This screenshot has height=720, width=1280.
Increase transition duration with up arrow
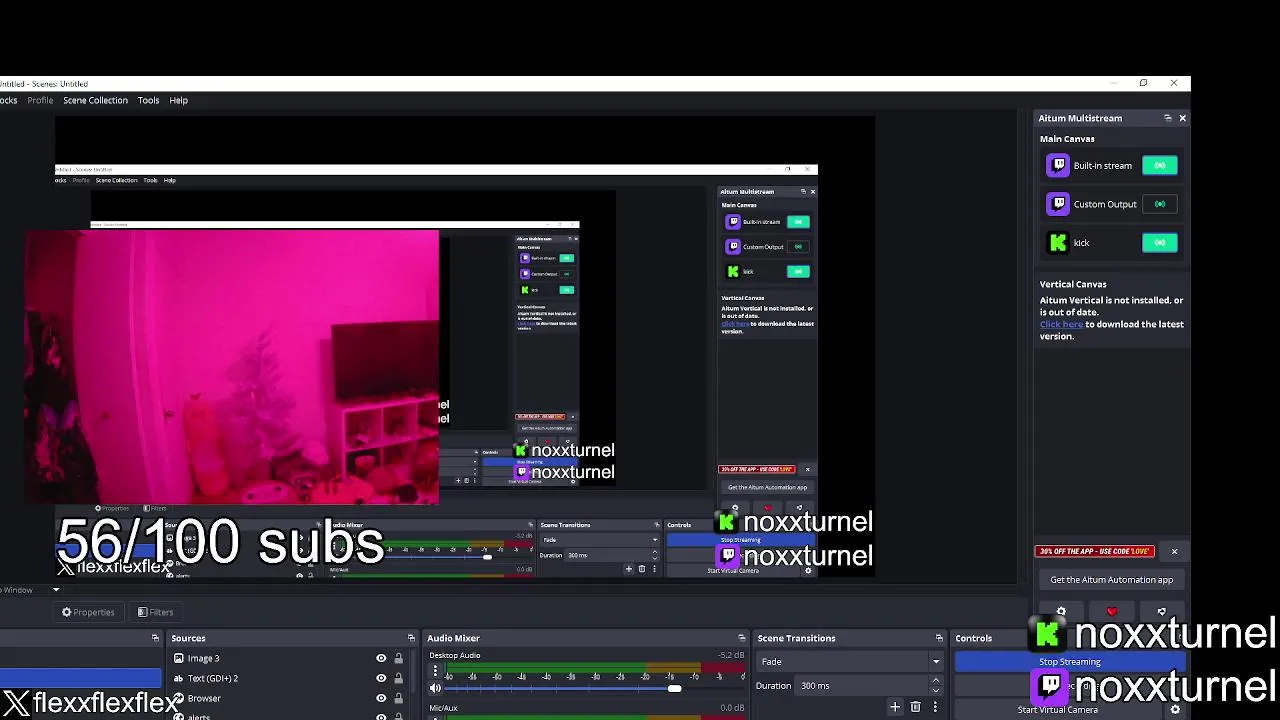tap(936, 681)
